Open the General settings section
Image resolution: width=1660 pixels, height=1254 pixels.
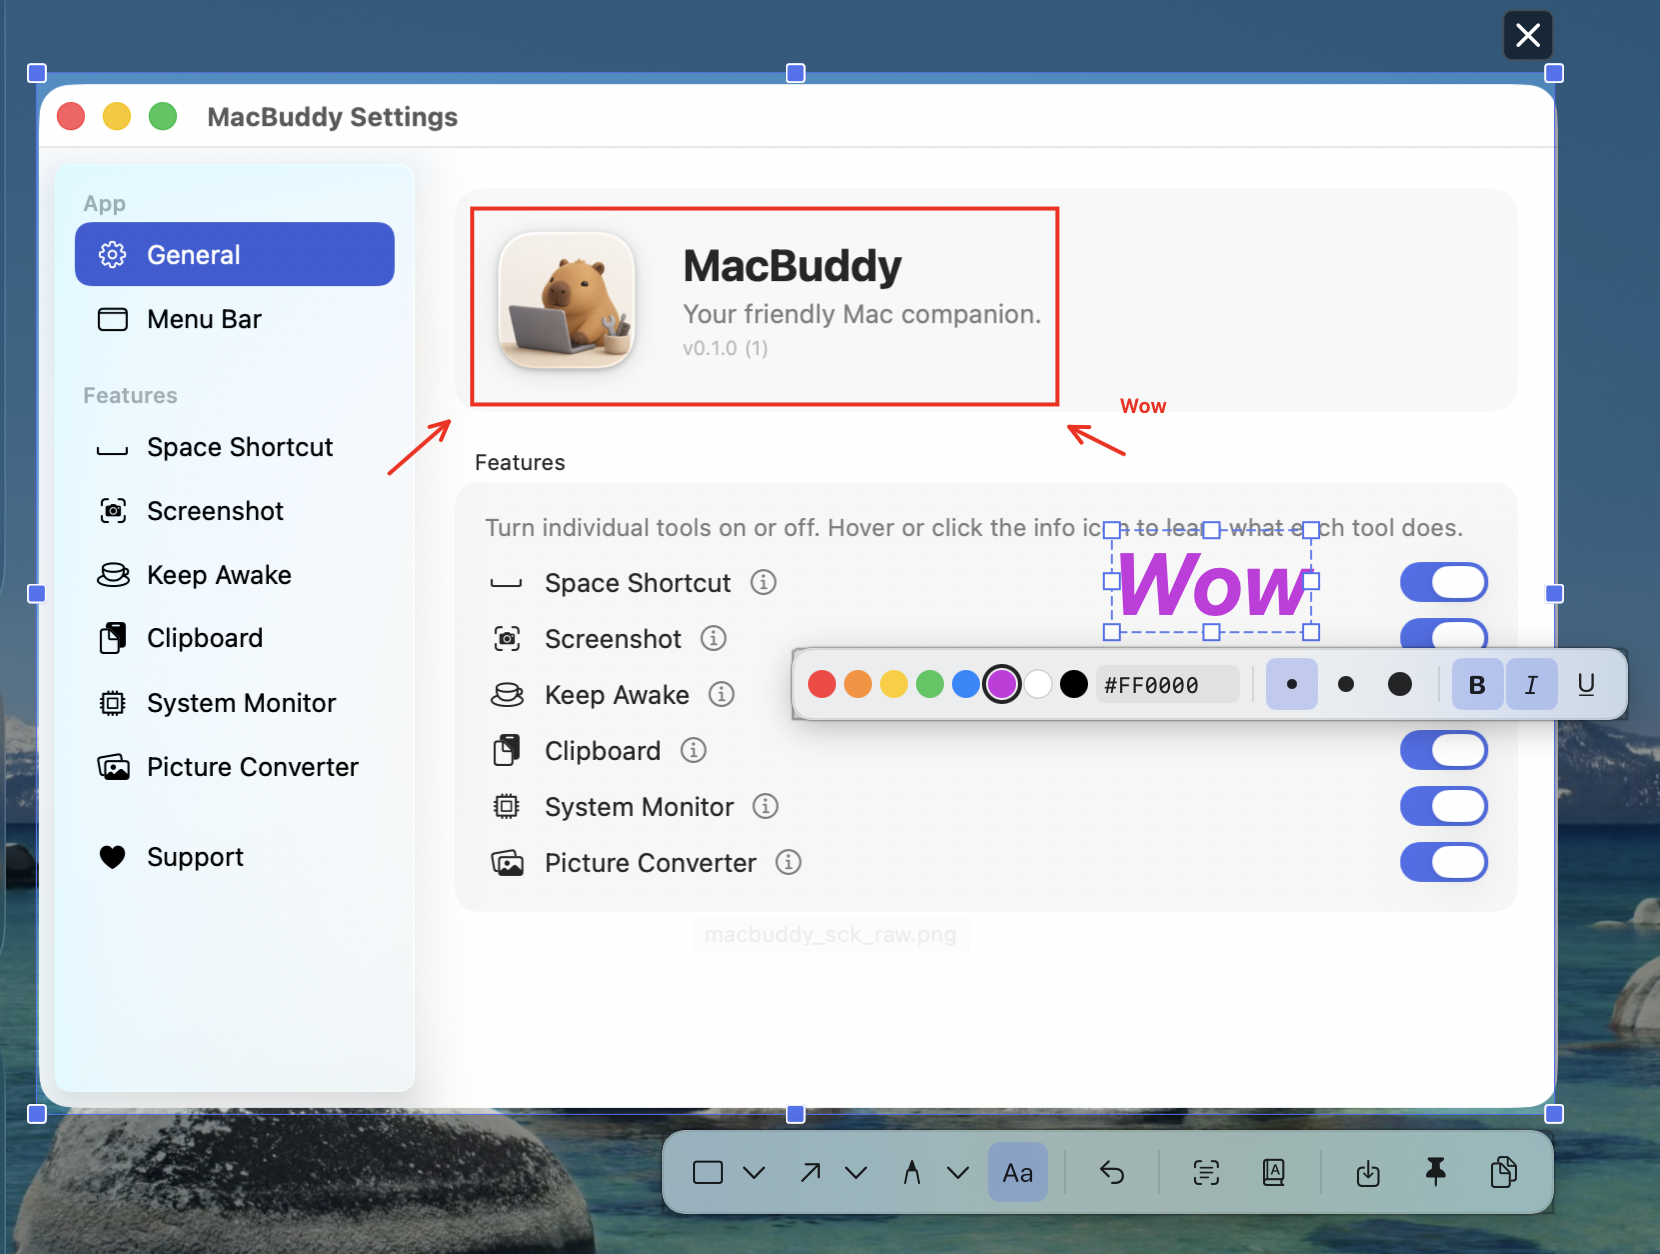(x=235, y=254)
